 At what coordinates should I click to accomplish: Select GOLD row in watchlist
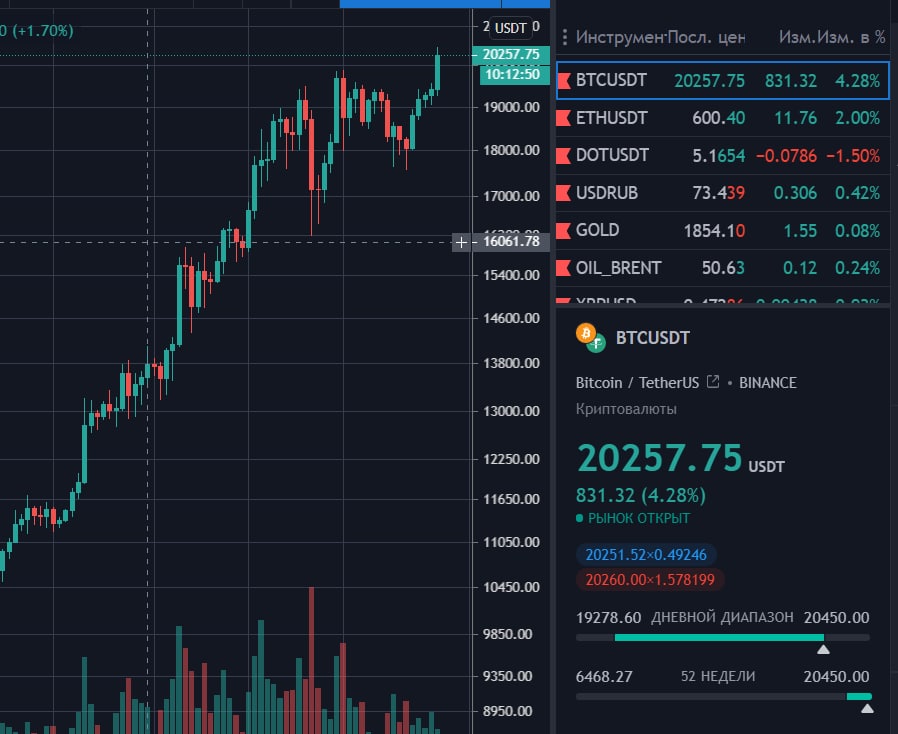pos(723,230)
